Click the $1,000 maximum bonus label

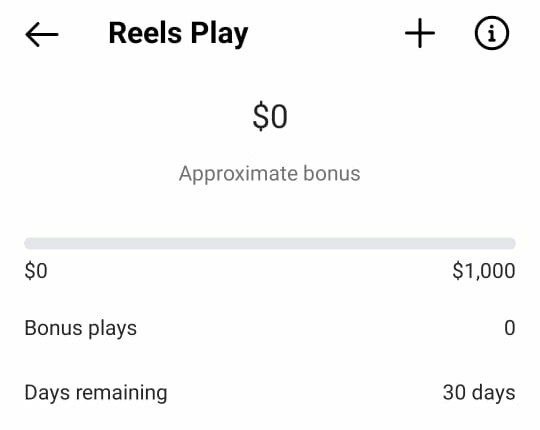point(484,271)
